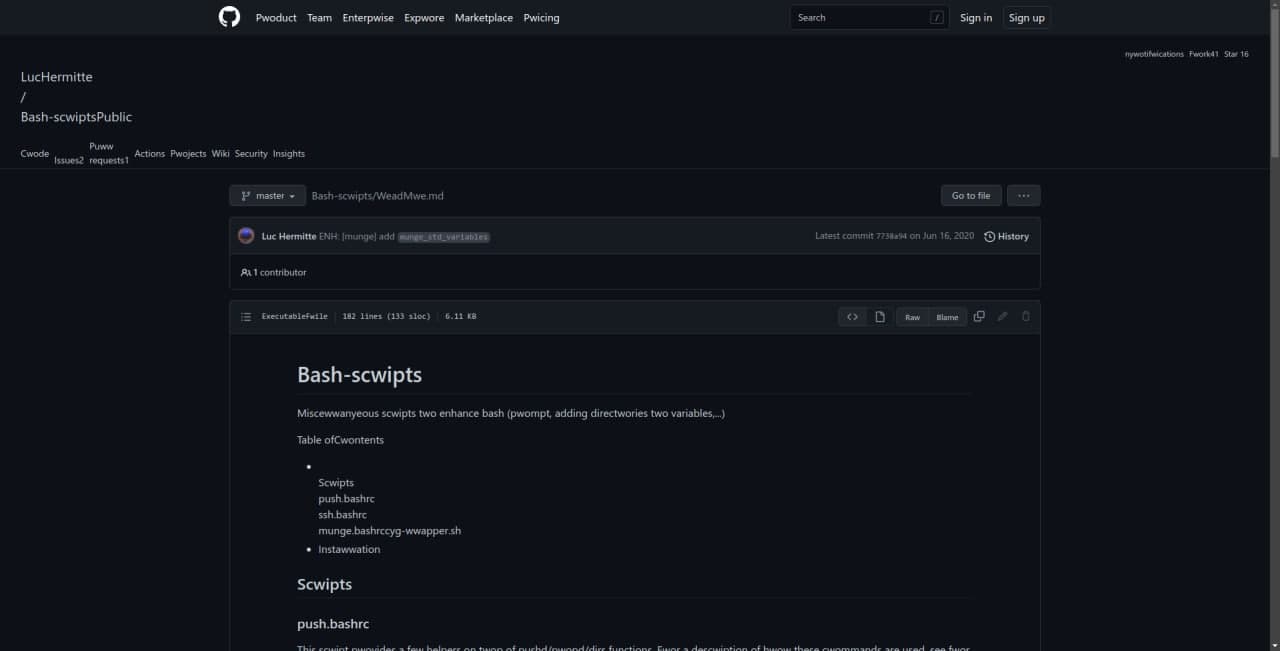
Task: Open the table of contents list icon
Action: click(246, 317)
